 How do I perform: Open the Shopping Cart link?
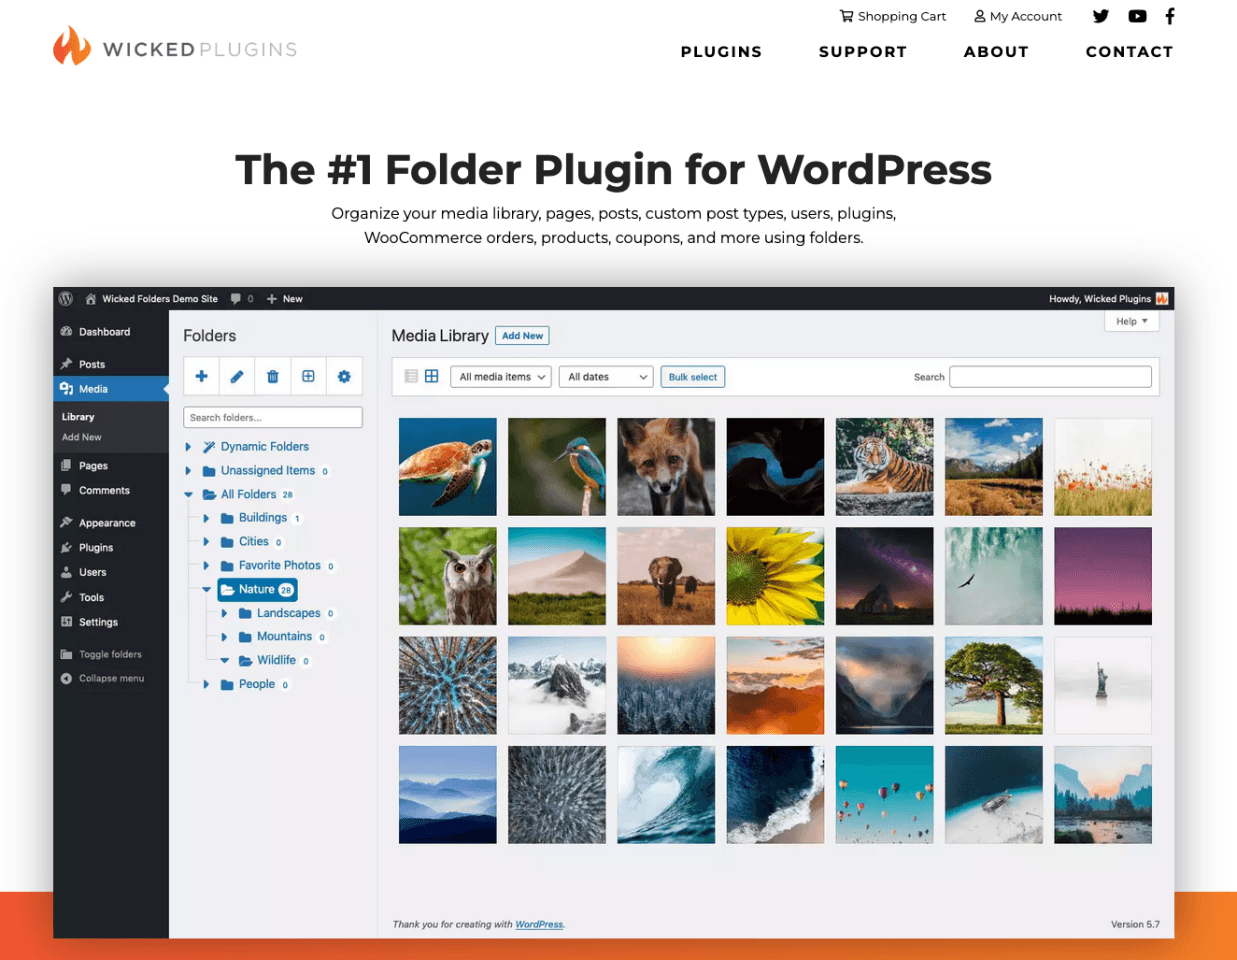892,16
